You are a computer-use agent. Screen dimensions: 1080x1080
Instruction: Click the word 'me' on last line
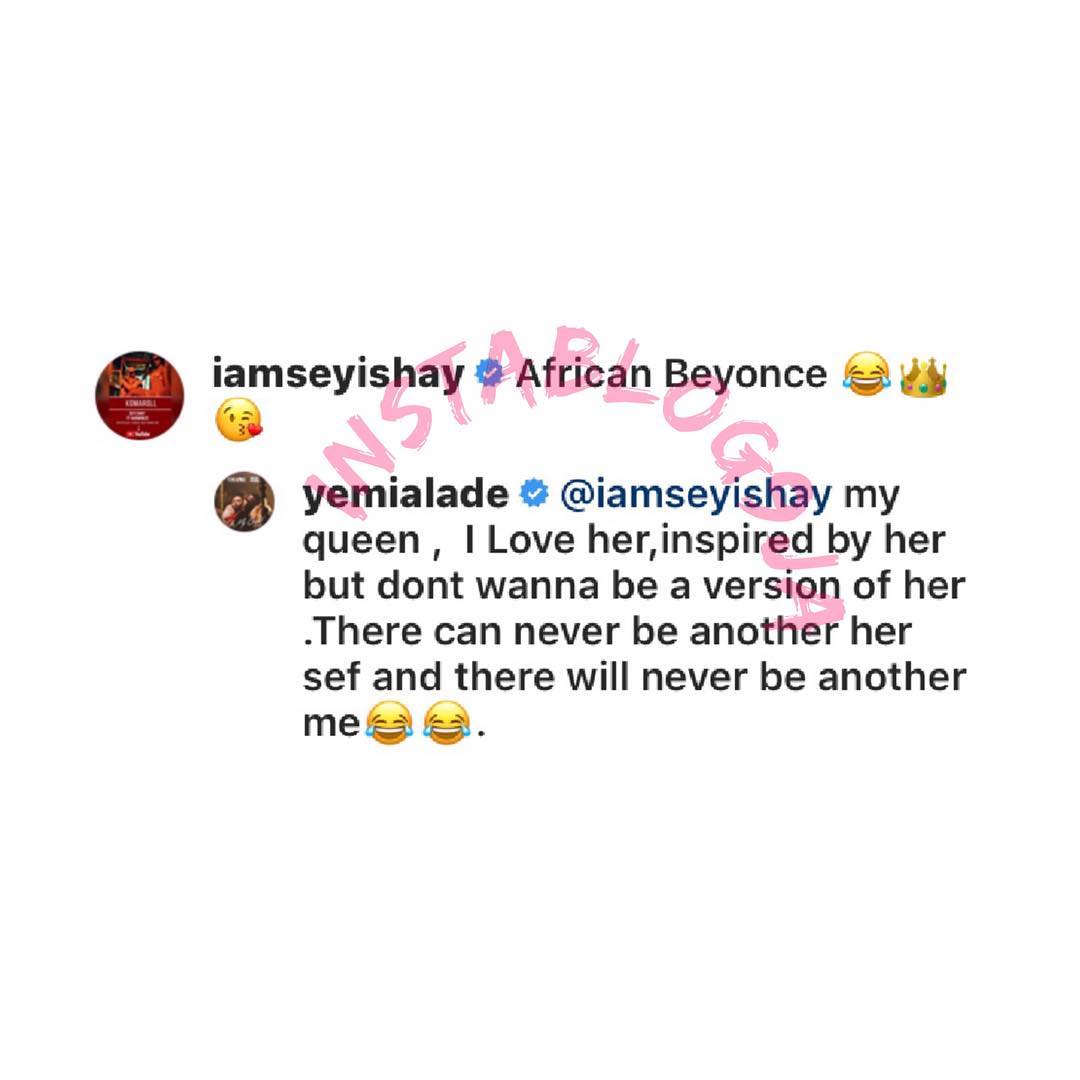331,725
